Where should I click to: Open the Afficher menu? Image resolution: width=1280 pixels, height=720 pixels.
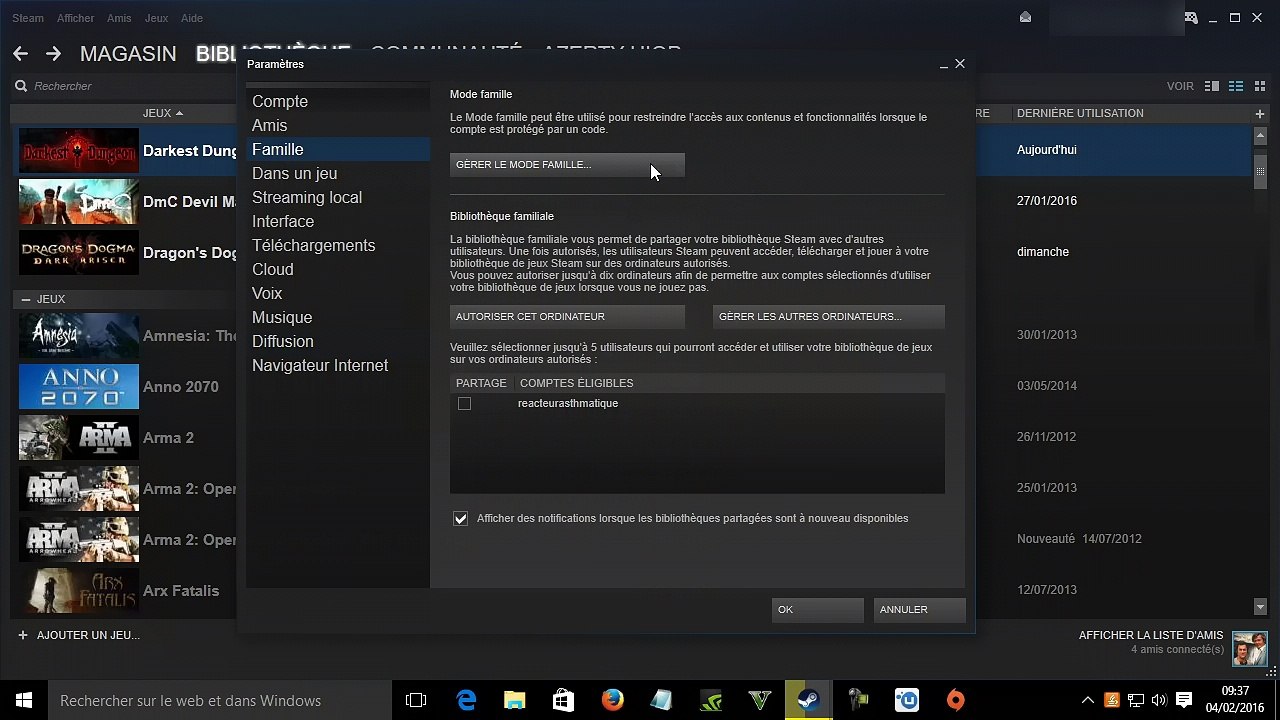click(x=75, y=18)
